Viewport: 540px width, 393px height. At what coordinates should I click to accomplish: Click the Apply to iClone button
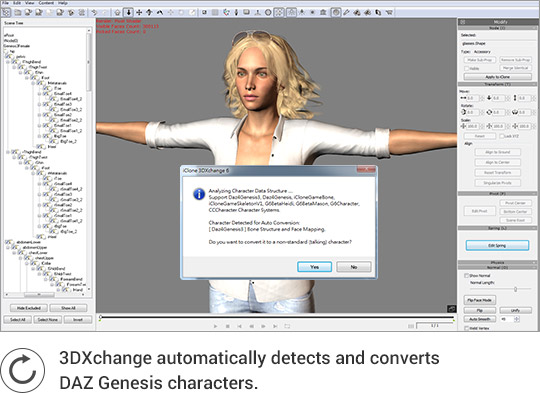click(x=497, y=77)
